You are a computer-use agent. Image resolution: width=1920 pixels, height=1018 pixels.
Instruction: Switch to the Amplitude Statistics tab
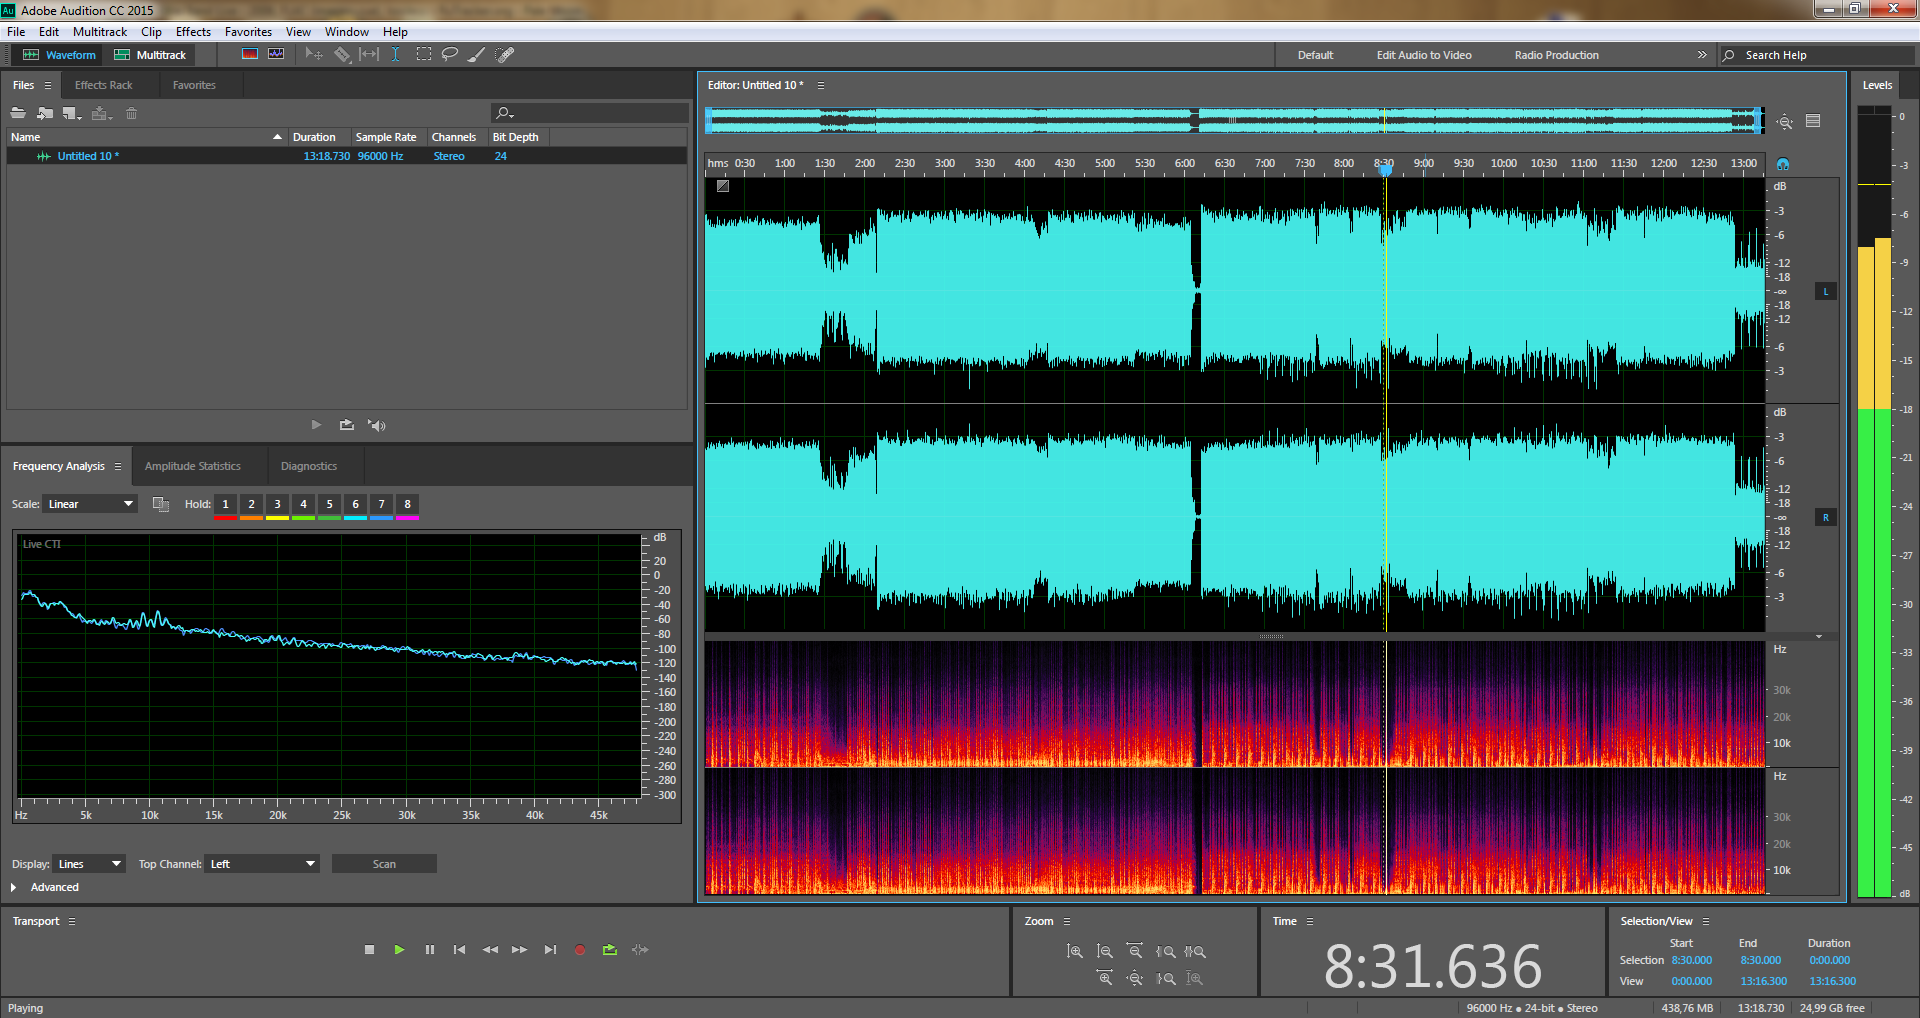(x=193, y=466)
